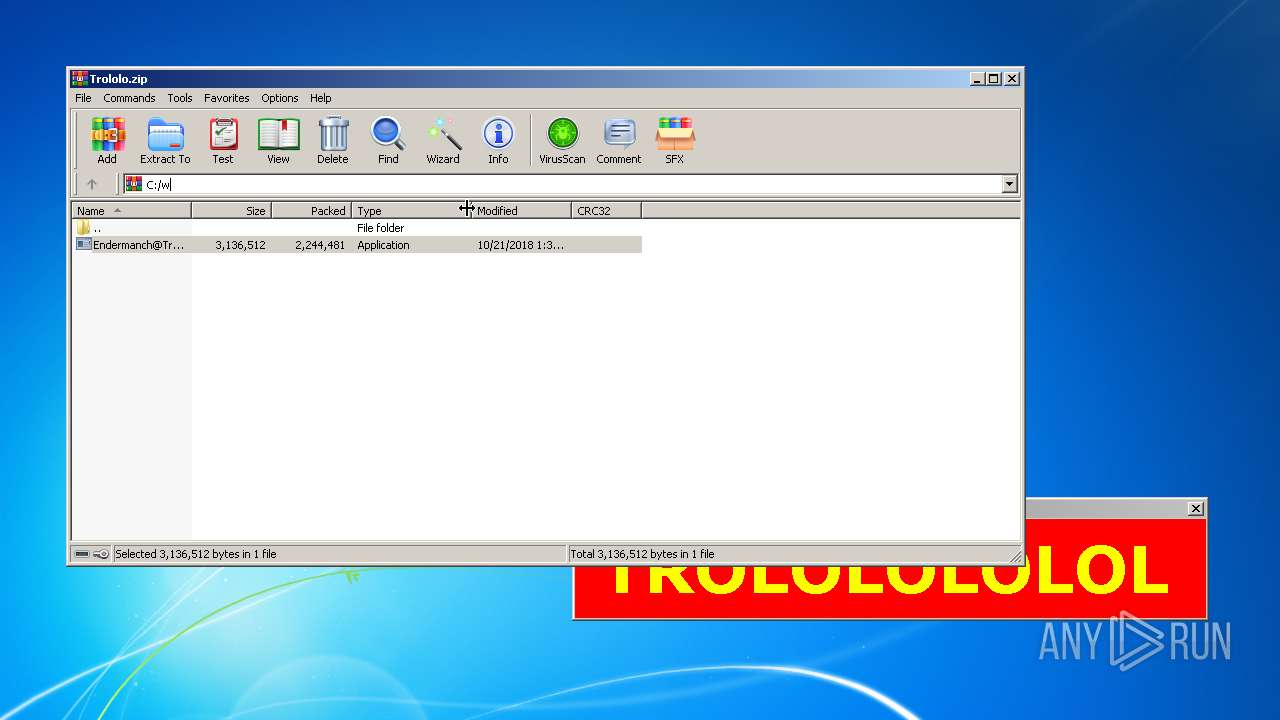Click 'Selected 3,136,512 bytes' status text
This screenshot has height=720, width=1280.
(x=196, y=554)
